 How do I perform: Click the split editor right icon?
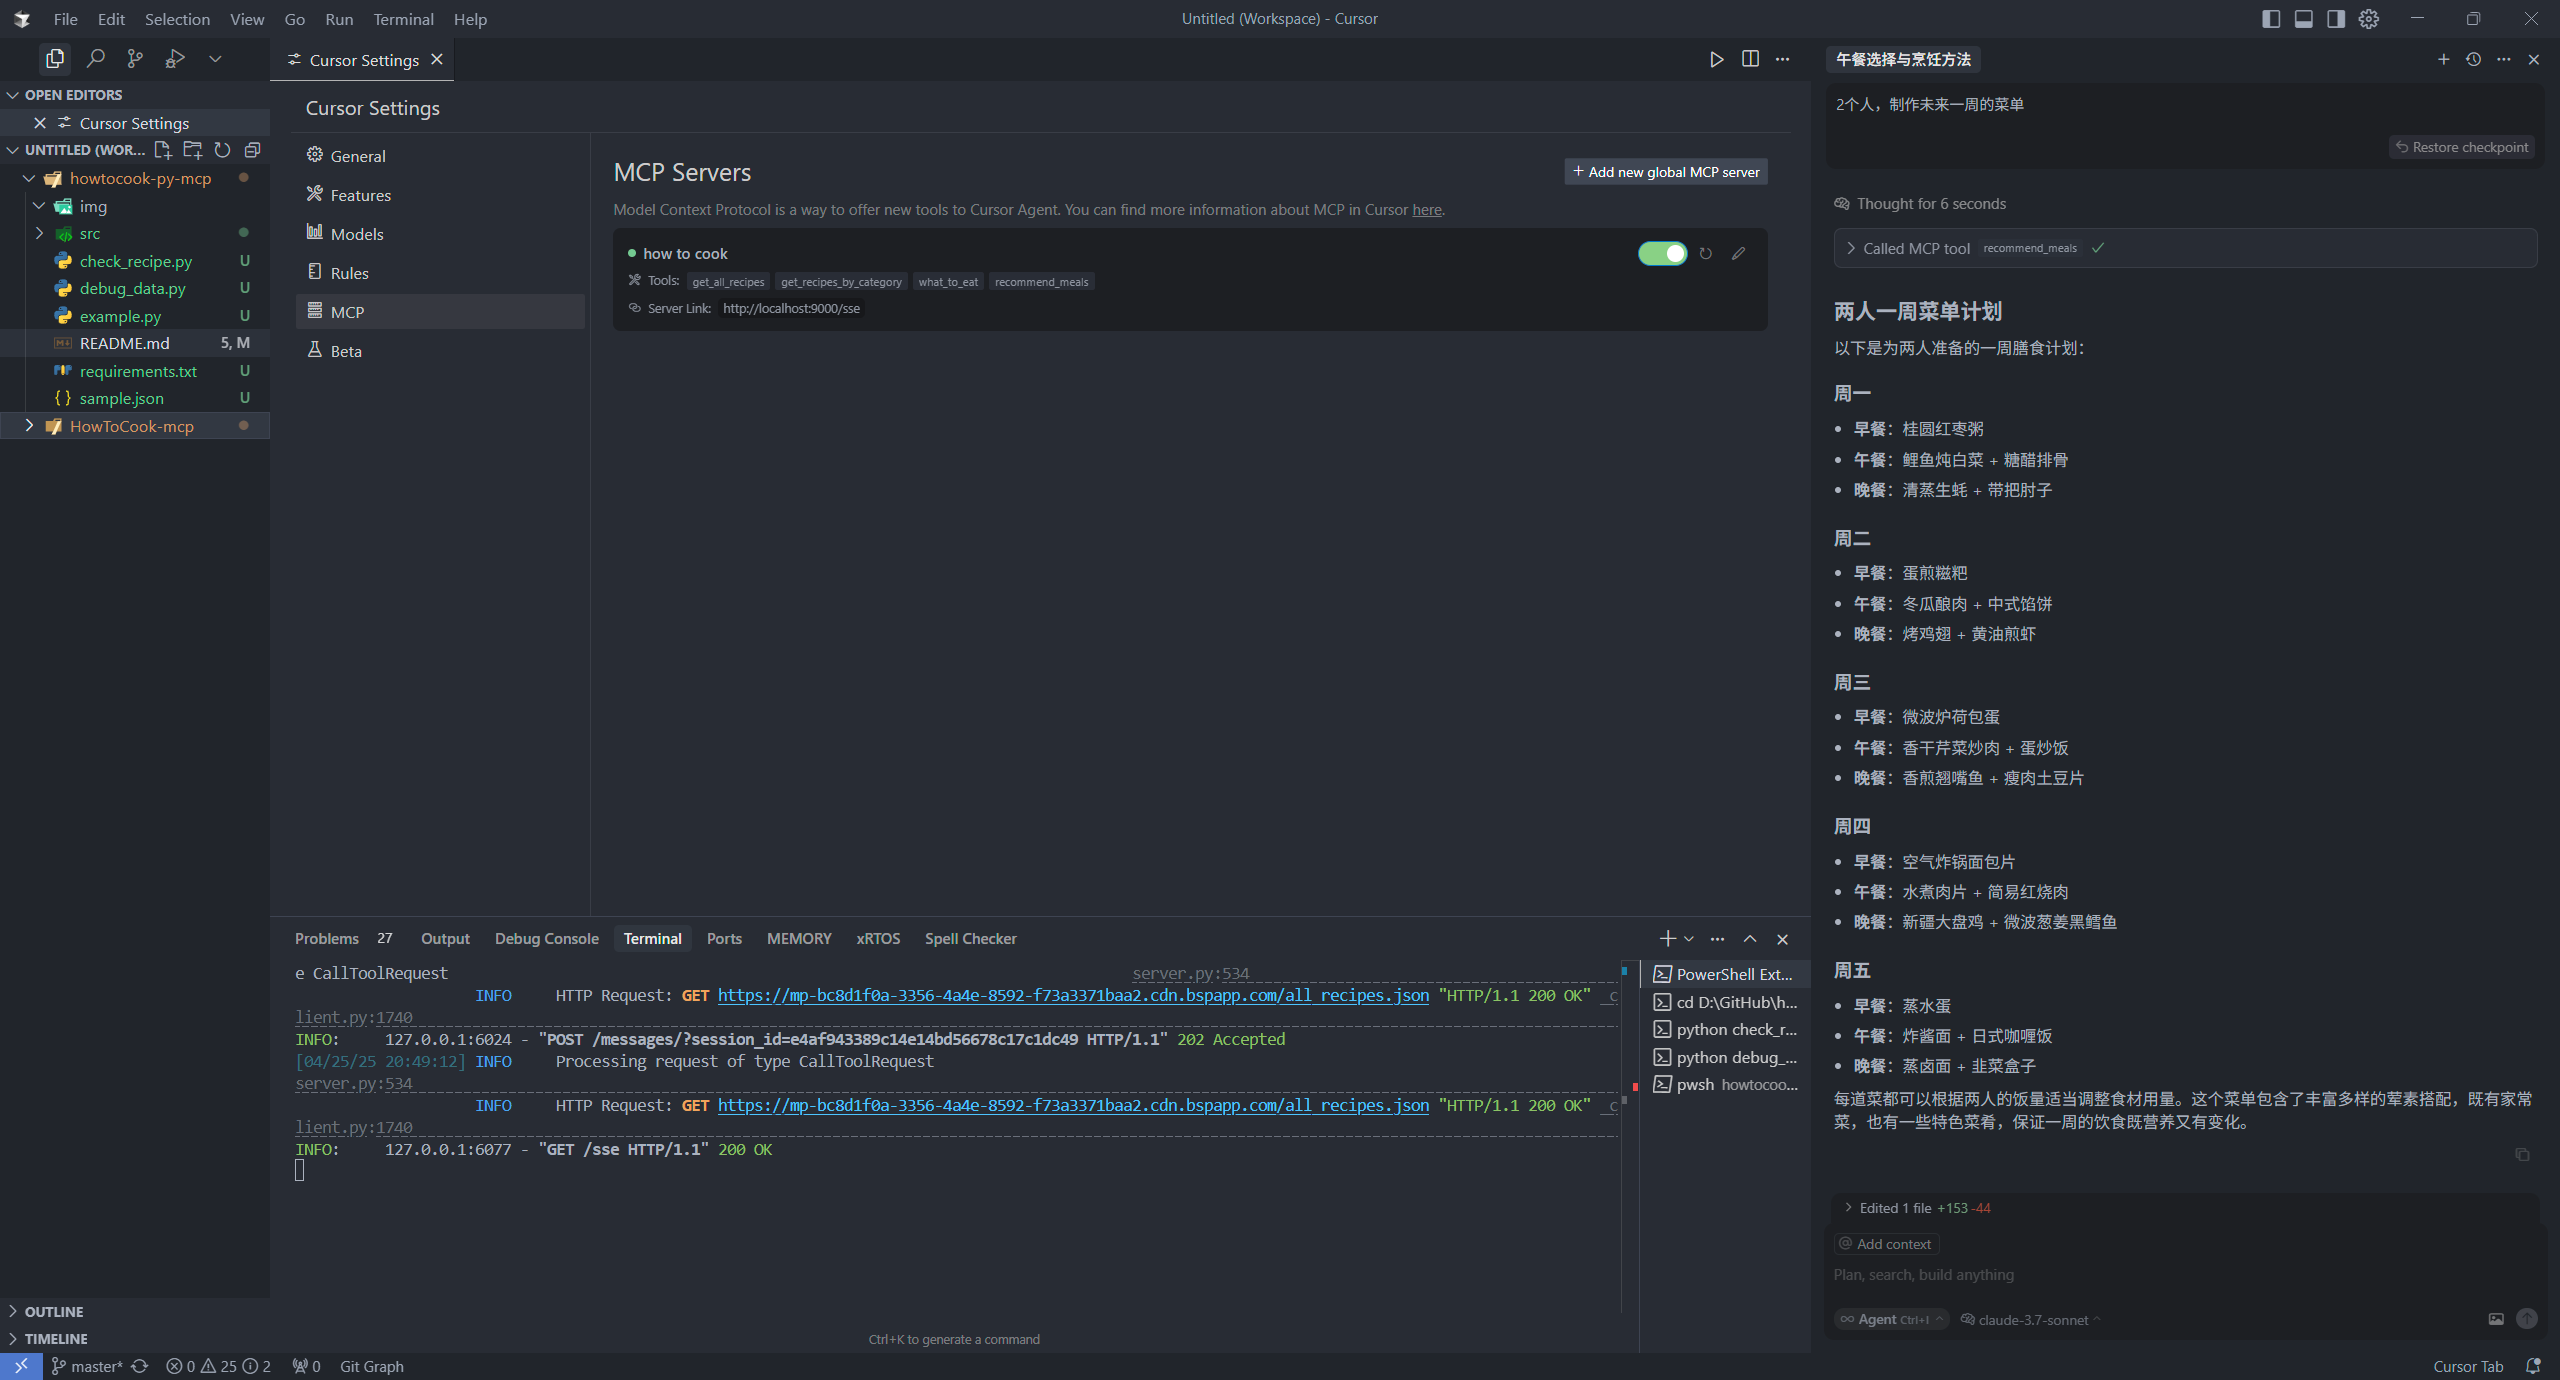[x=1750, y=59]
